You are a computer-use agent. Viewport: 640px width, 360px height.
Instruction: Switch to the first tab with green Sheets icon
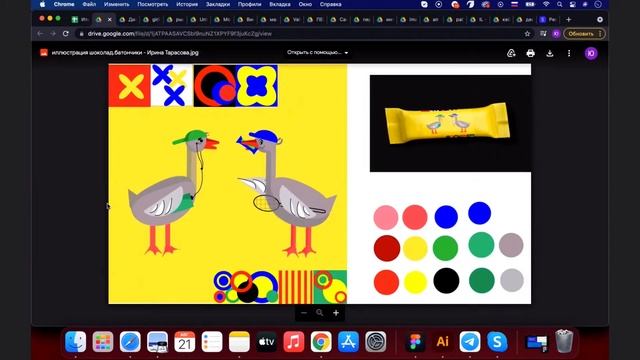pyautogui.click(x=80, y=19)
